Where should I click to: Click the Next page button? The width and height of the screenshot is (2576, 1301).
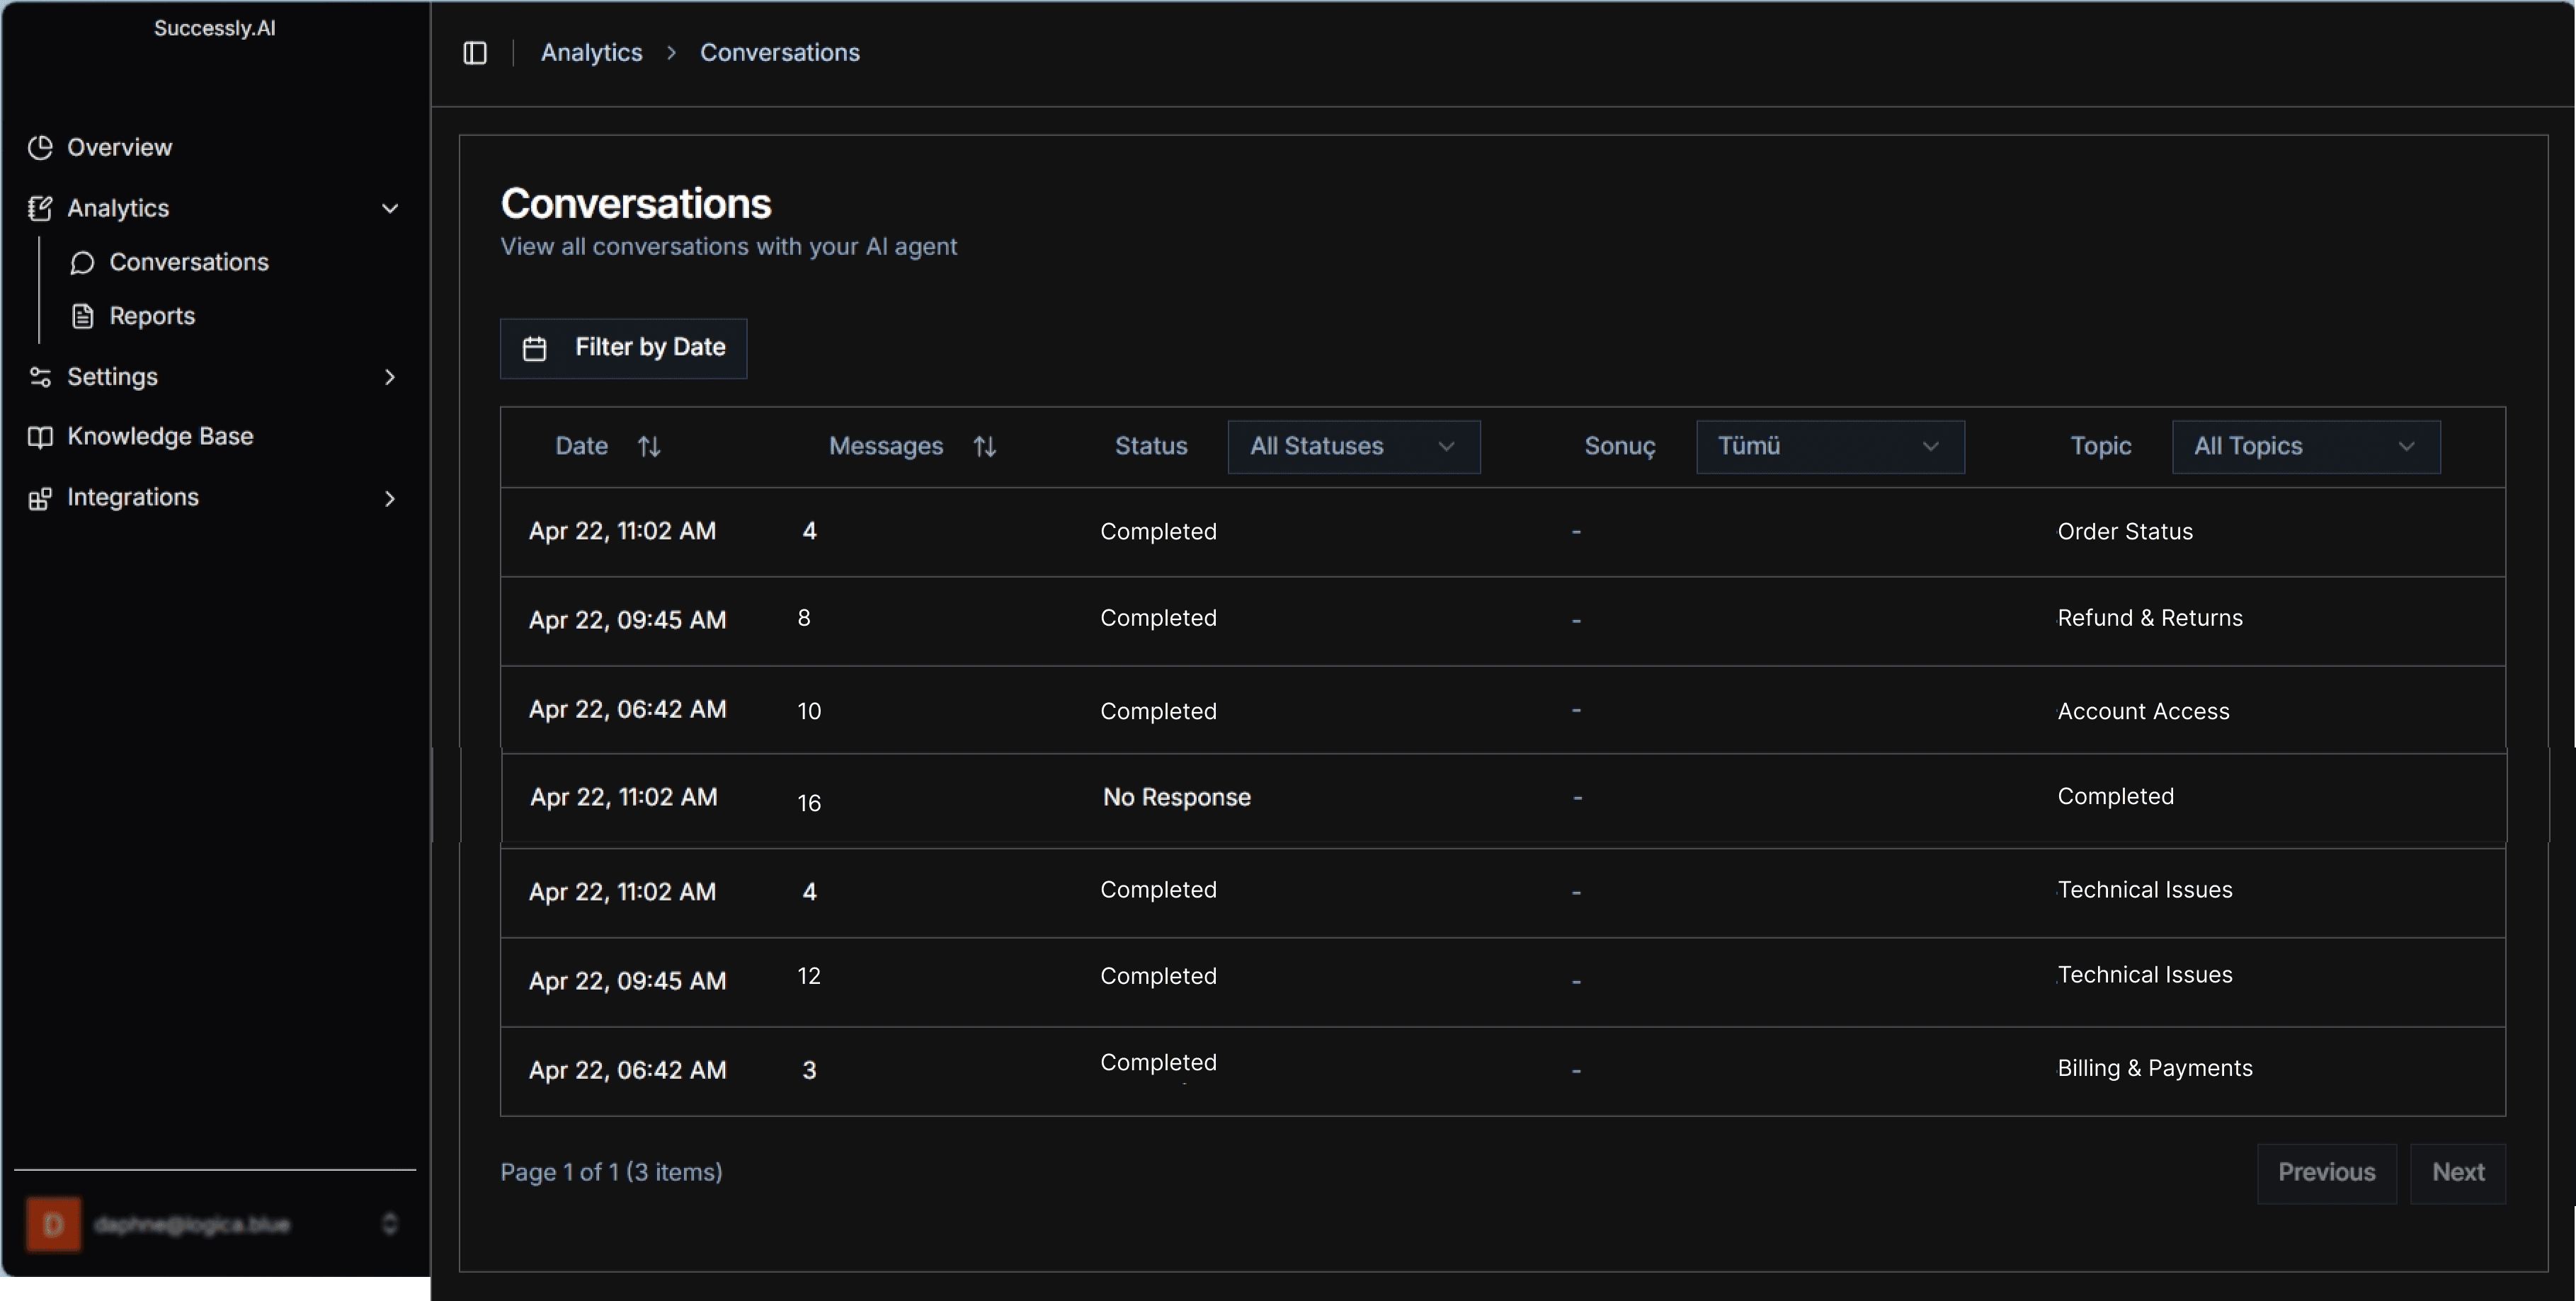pyautogui.click(x=2458, y=1173)
